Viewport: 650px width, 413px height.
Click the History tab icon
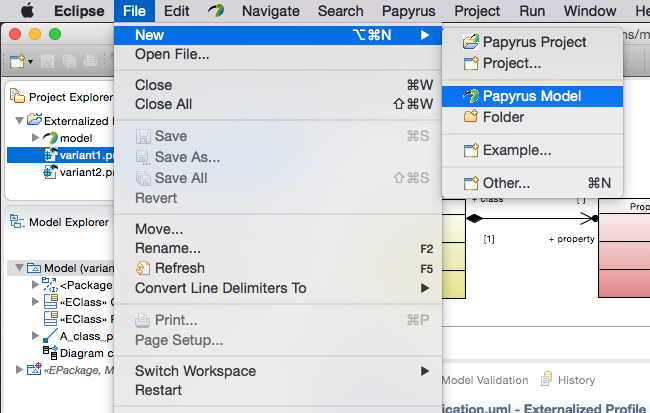pos(547,379)
